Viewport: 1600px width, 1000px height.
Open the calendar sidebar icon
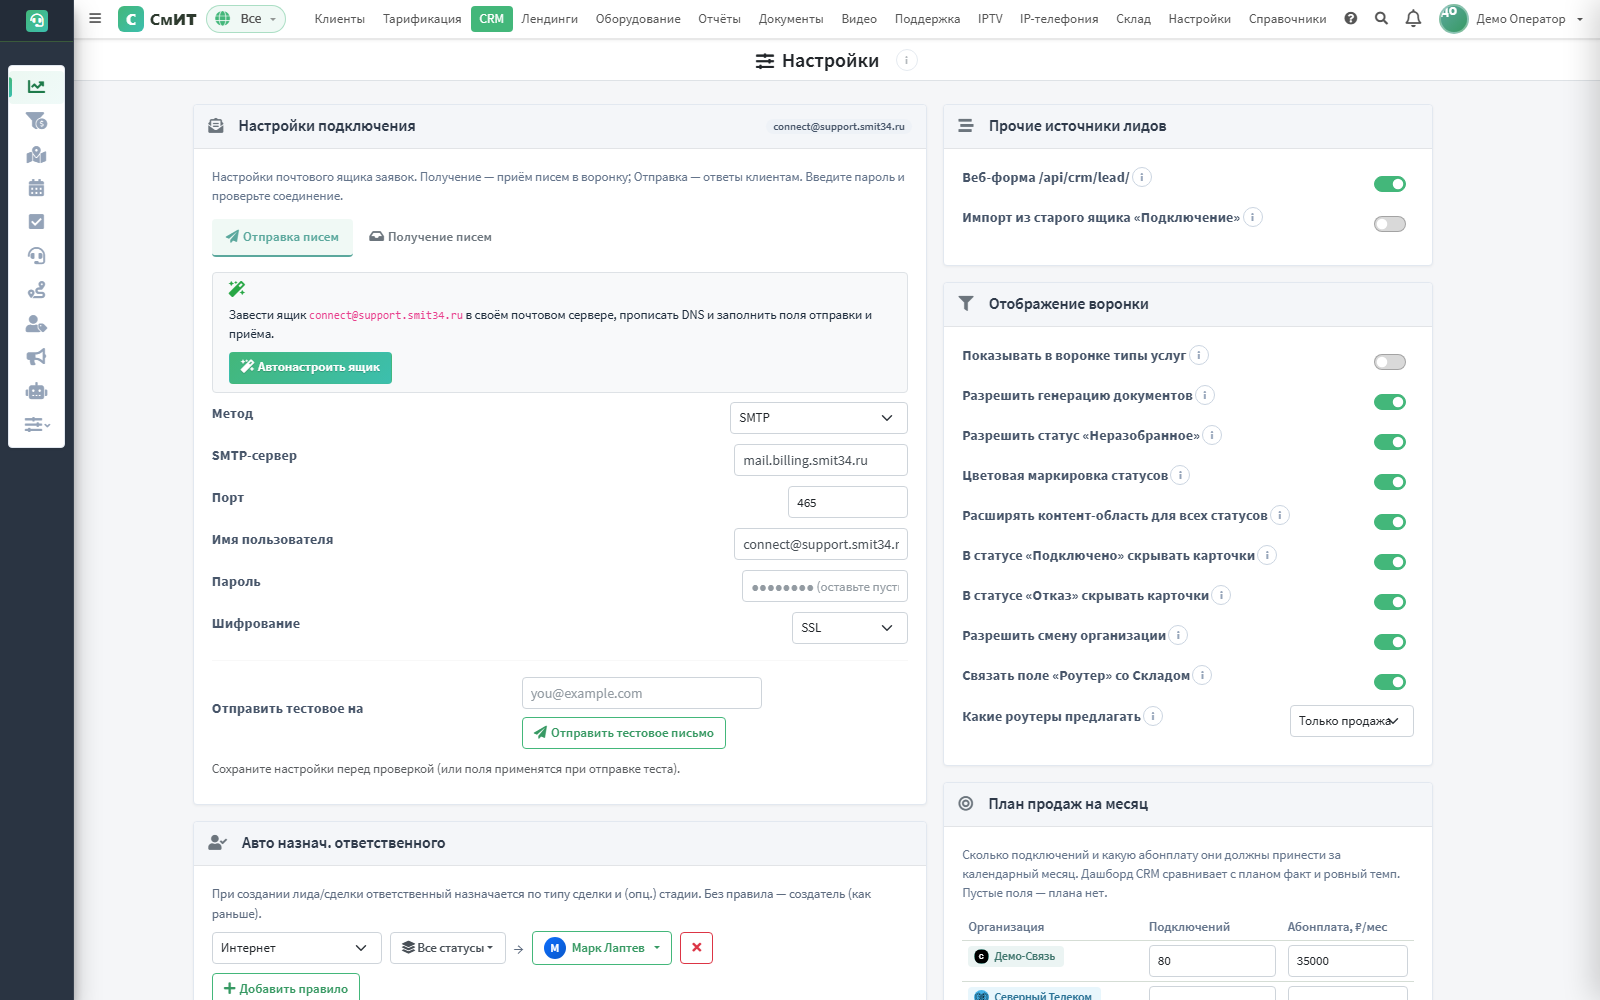[36, 188]
